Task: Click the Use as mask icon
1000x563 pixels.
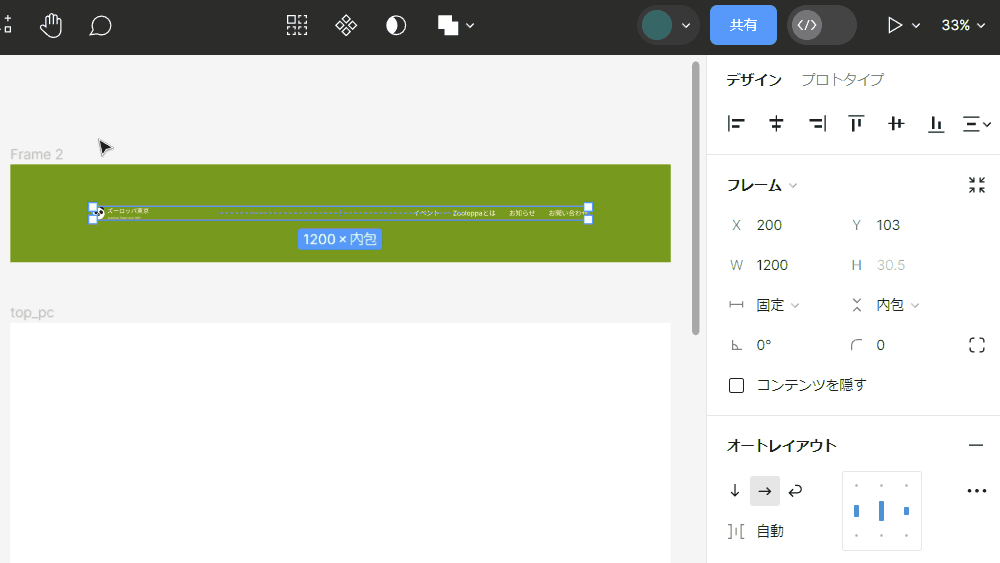Action: pos(396,26)
